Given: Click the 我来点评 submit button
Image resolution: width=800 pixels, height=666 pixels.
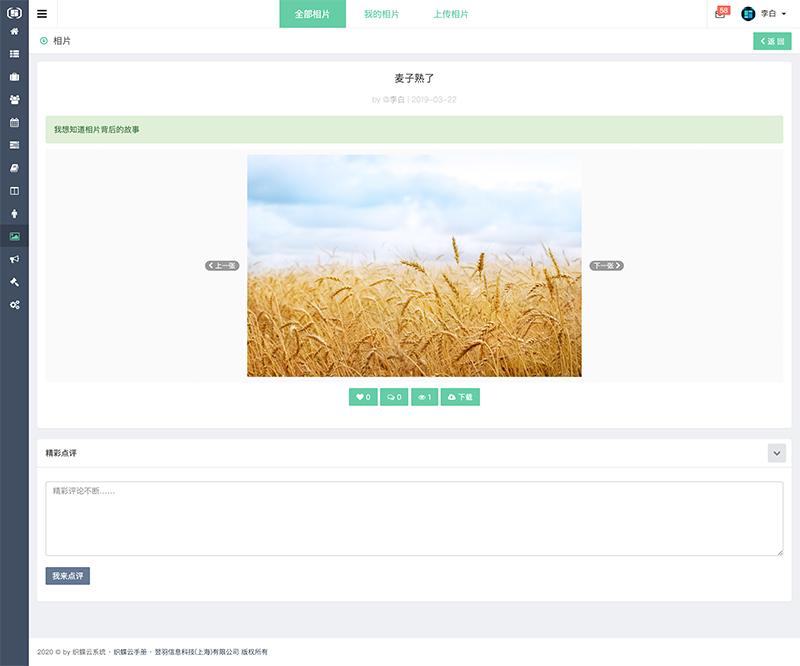Looking at the screenshot, I should tap(67, 576).
